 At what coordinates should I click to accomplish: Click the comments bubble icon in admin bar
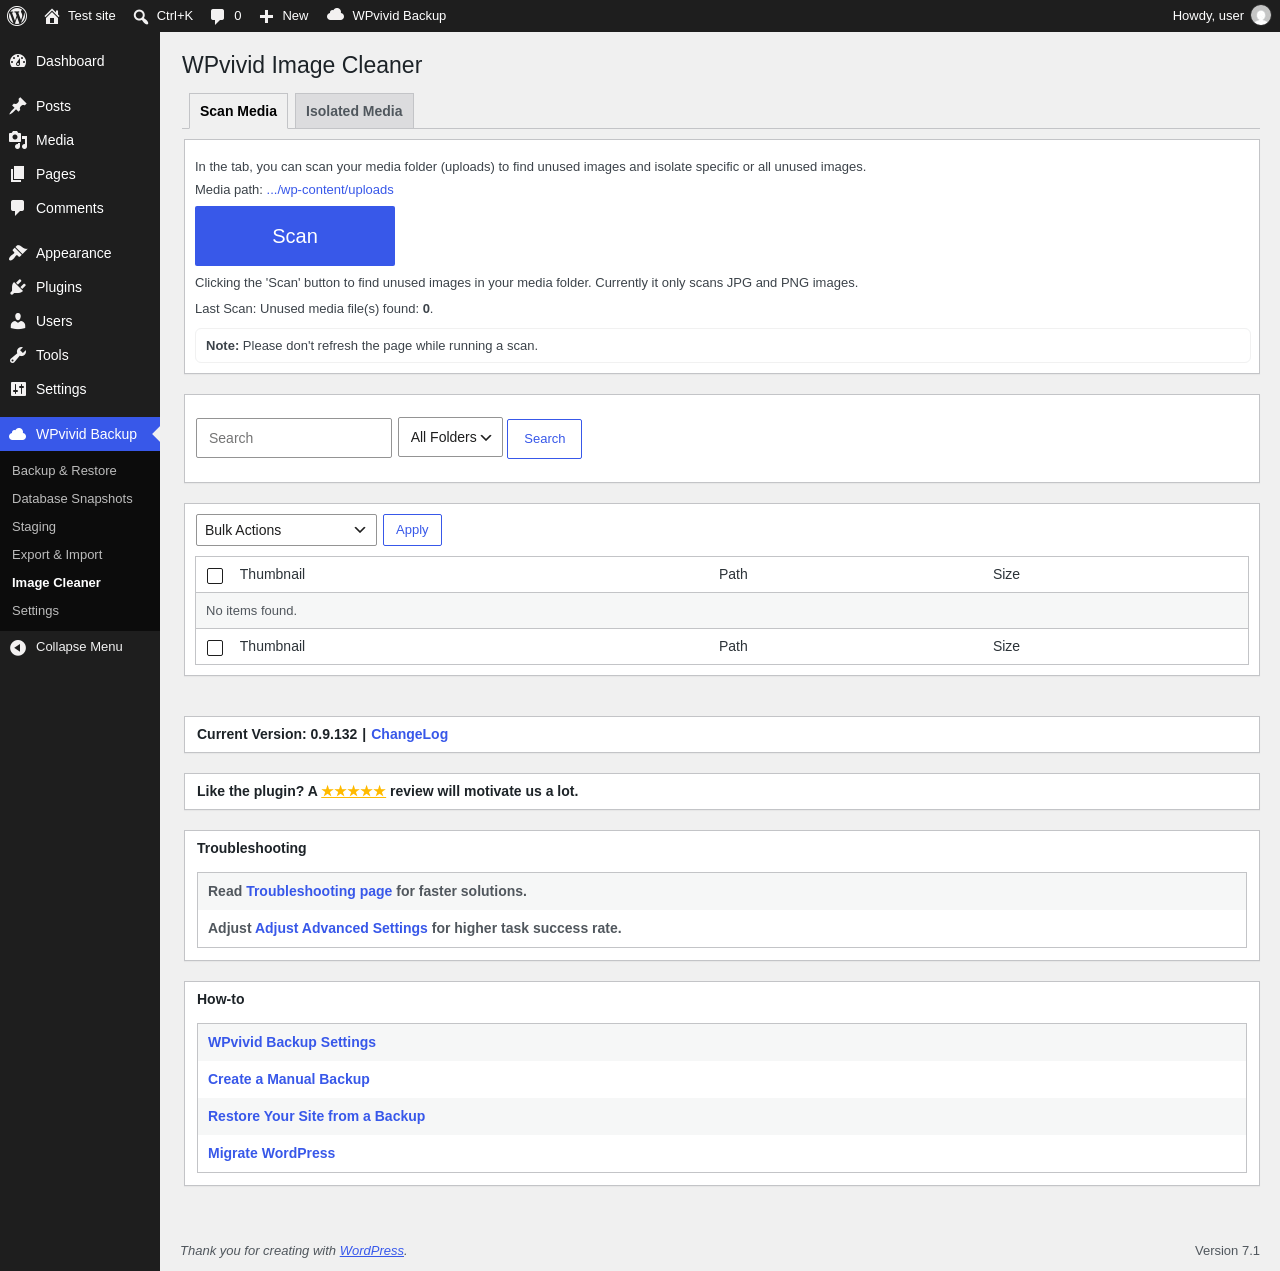pos(218,16)
